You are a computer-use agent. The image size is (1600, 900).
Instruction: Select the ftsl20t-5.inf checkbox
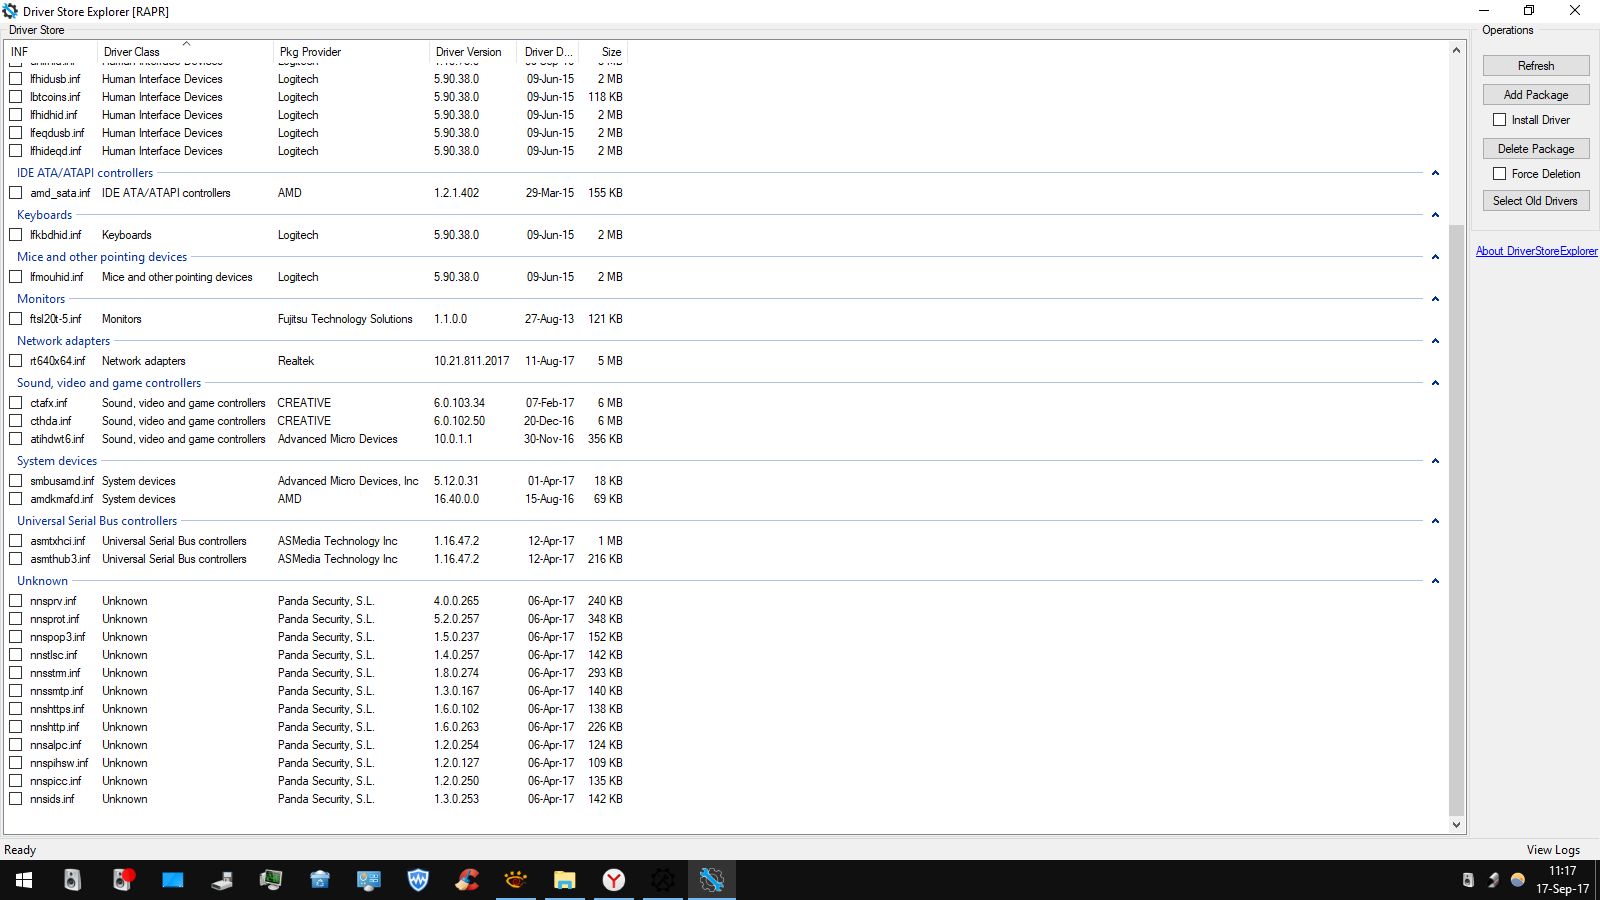(15, 319)
